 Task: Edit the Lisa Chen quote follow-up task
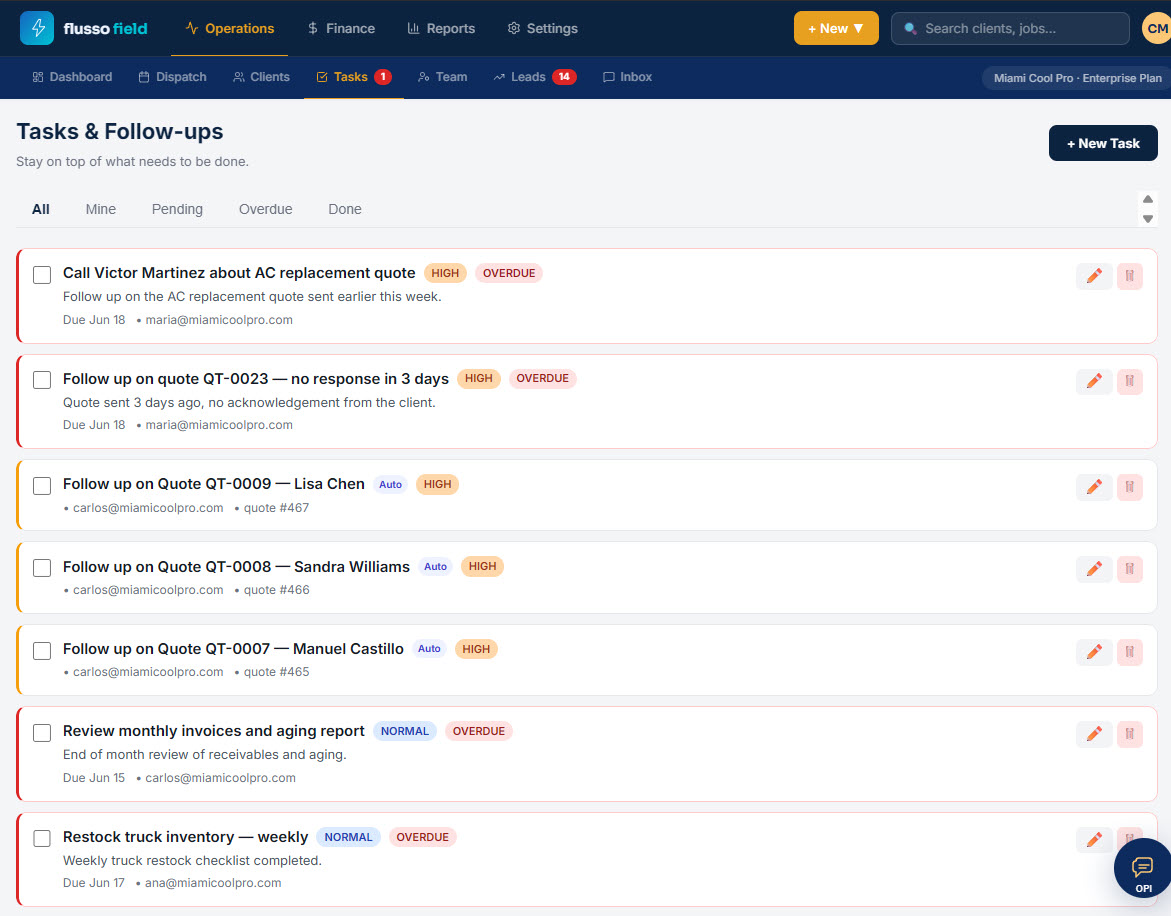[x=1094, y=487]
